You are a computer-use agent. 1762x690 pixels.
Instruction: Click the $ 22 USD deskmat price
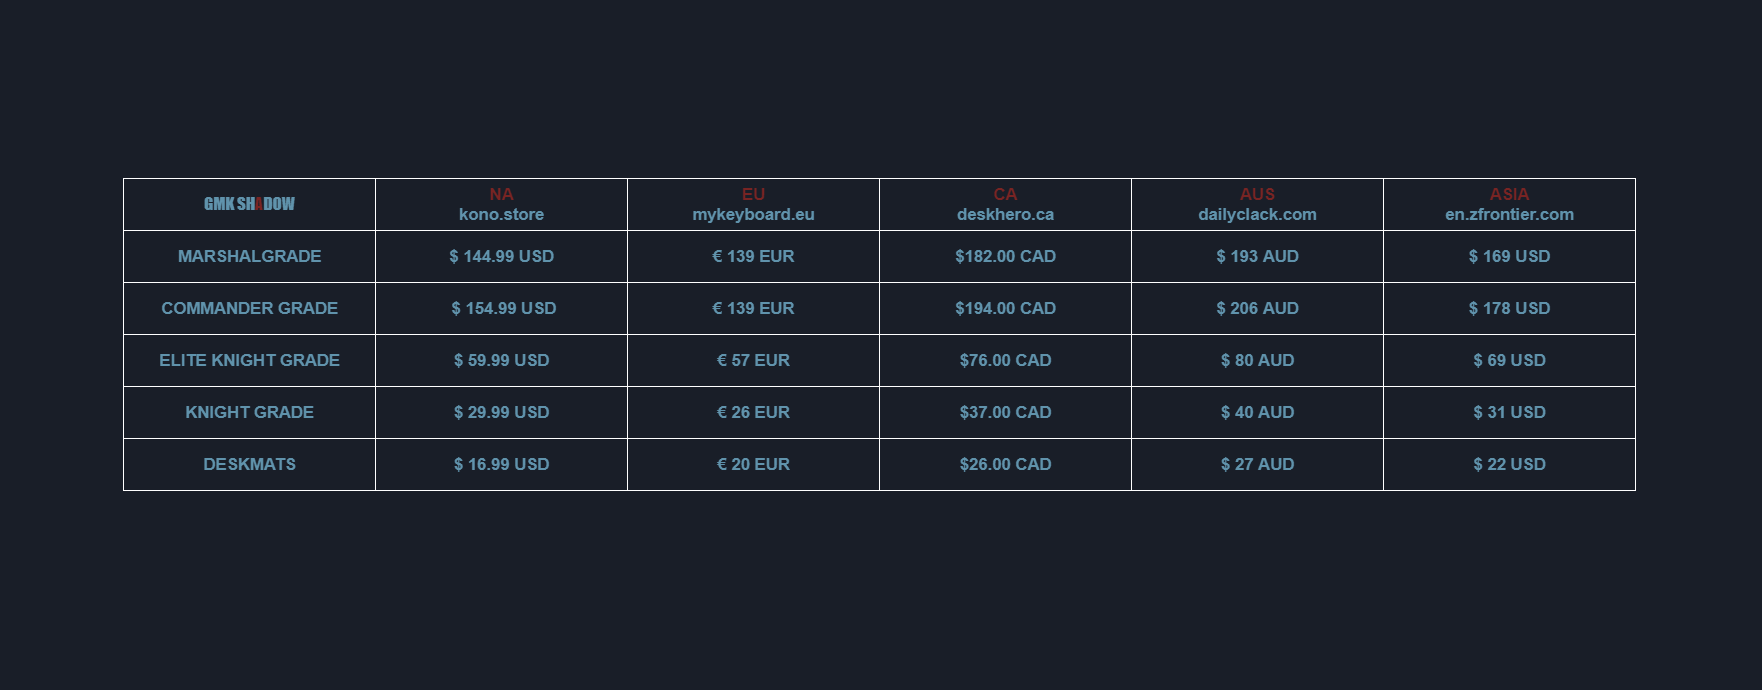tap(1509, 464)
